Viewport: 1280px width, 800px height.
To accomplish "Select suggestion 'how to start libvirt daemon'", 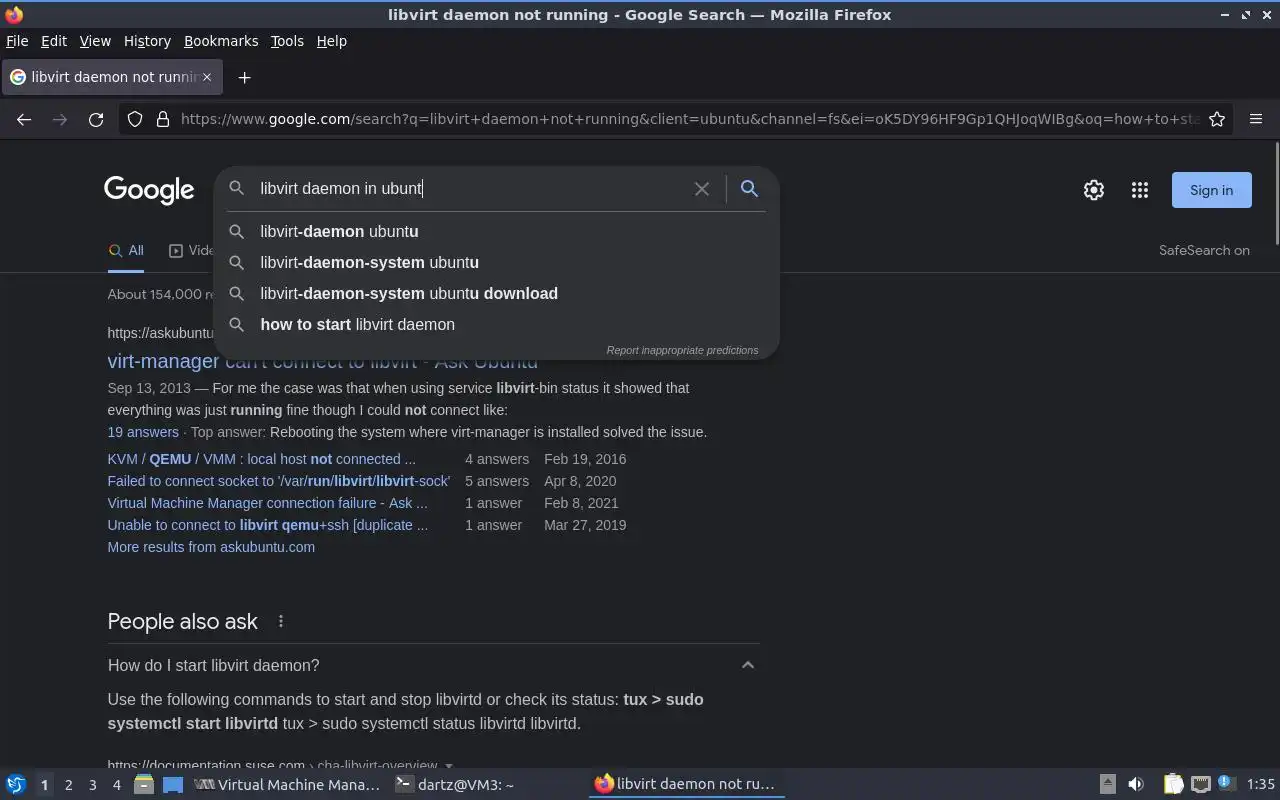I will point(496,324).
